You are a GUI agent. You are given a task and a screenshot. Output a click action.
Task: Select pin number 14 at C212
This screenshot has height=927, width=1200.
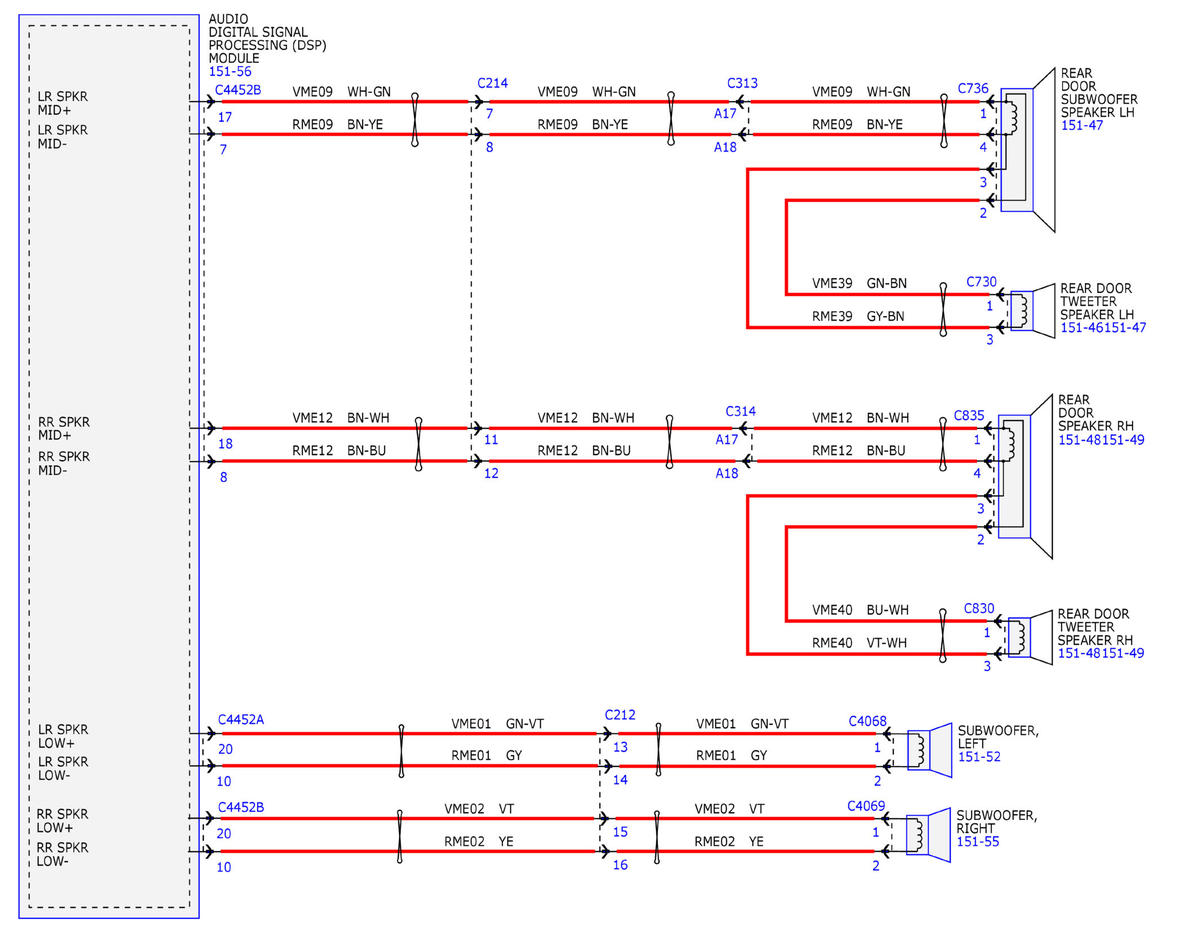coord(621,781)
